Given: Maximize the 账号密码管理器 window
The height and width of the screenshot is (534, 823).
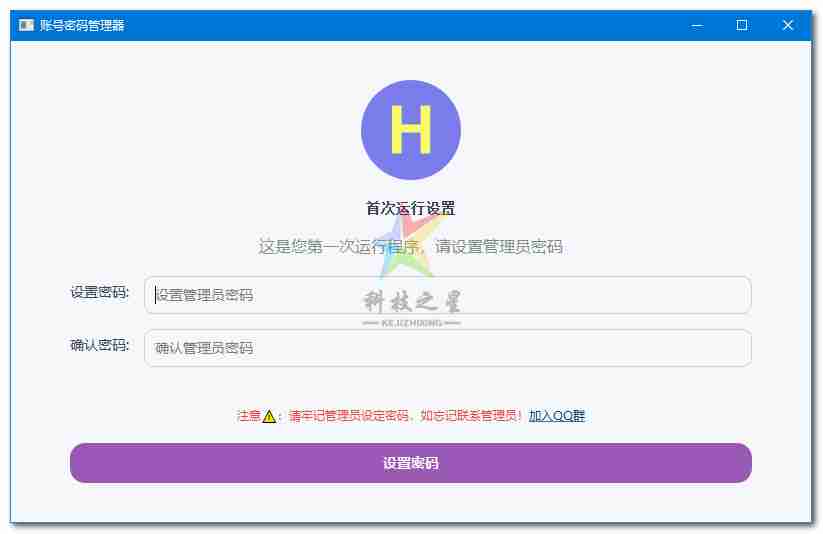Looking at the screenshot, I should [742, 25].
